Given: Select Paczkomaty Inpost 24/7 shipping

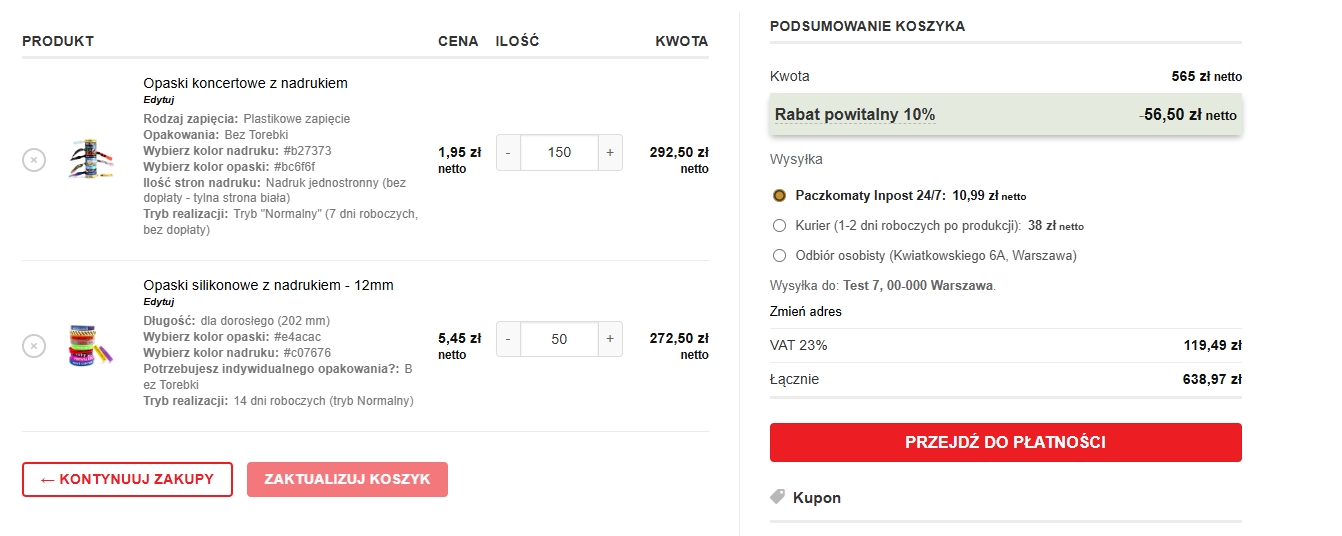Looking at the screenshot, I should 780,195.
